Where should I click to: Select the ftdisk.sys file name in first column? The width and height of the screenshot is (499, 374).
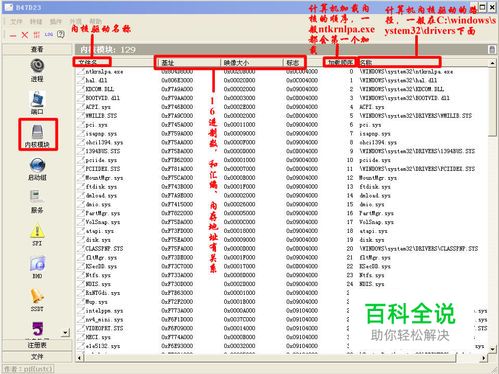(101, 187)
